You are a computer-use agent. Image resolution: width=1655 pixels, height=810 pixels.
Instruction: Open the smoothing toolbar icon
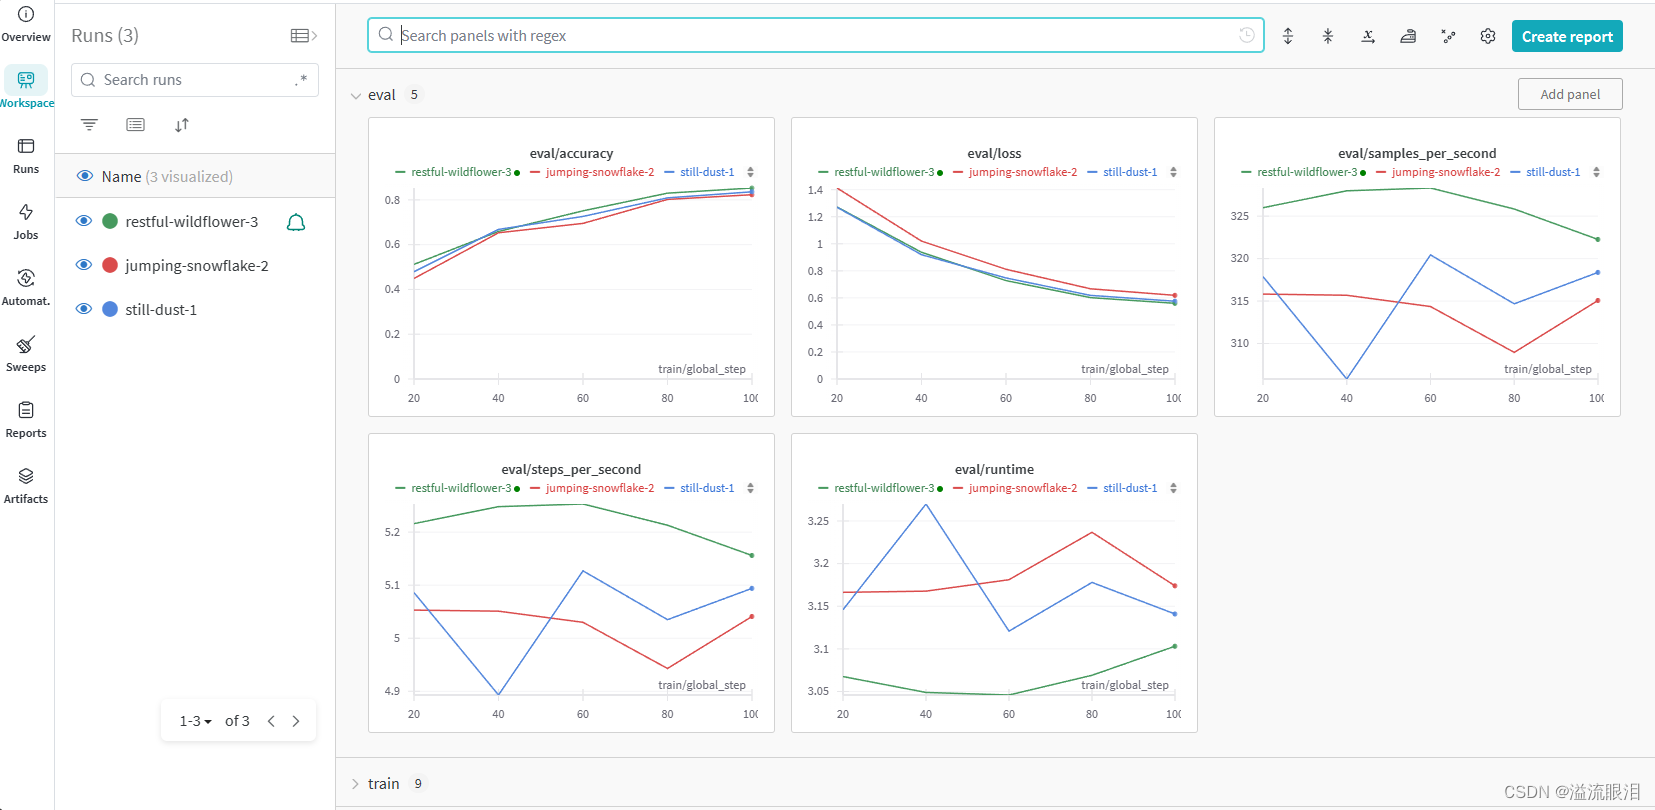[x=1408, y=36]
